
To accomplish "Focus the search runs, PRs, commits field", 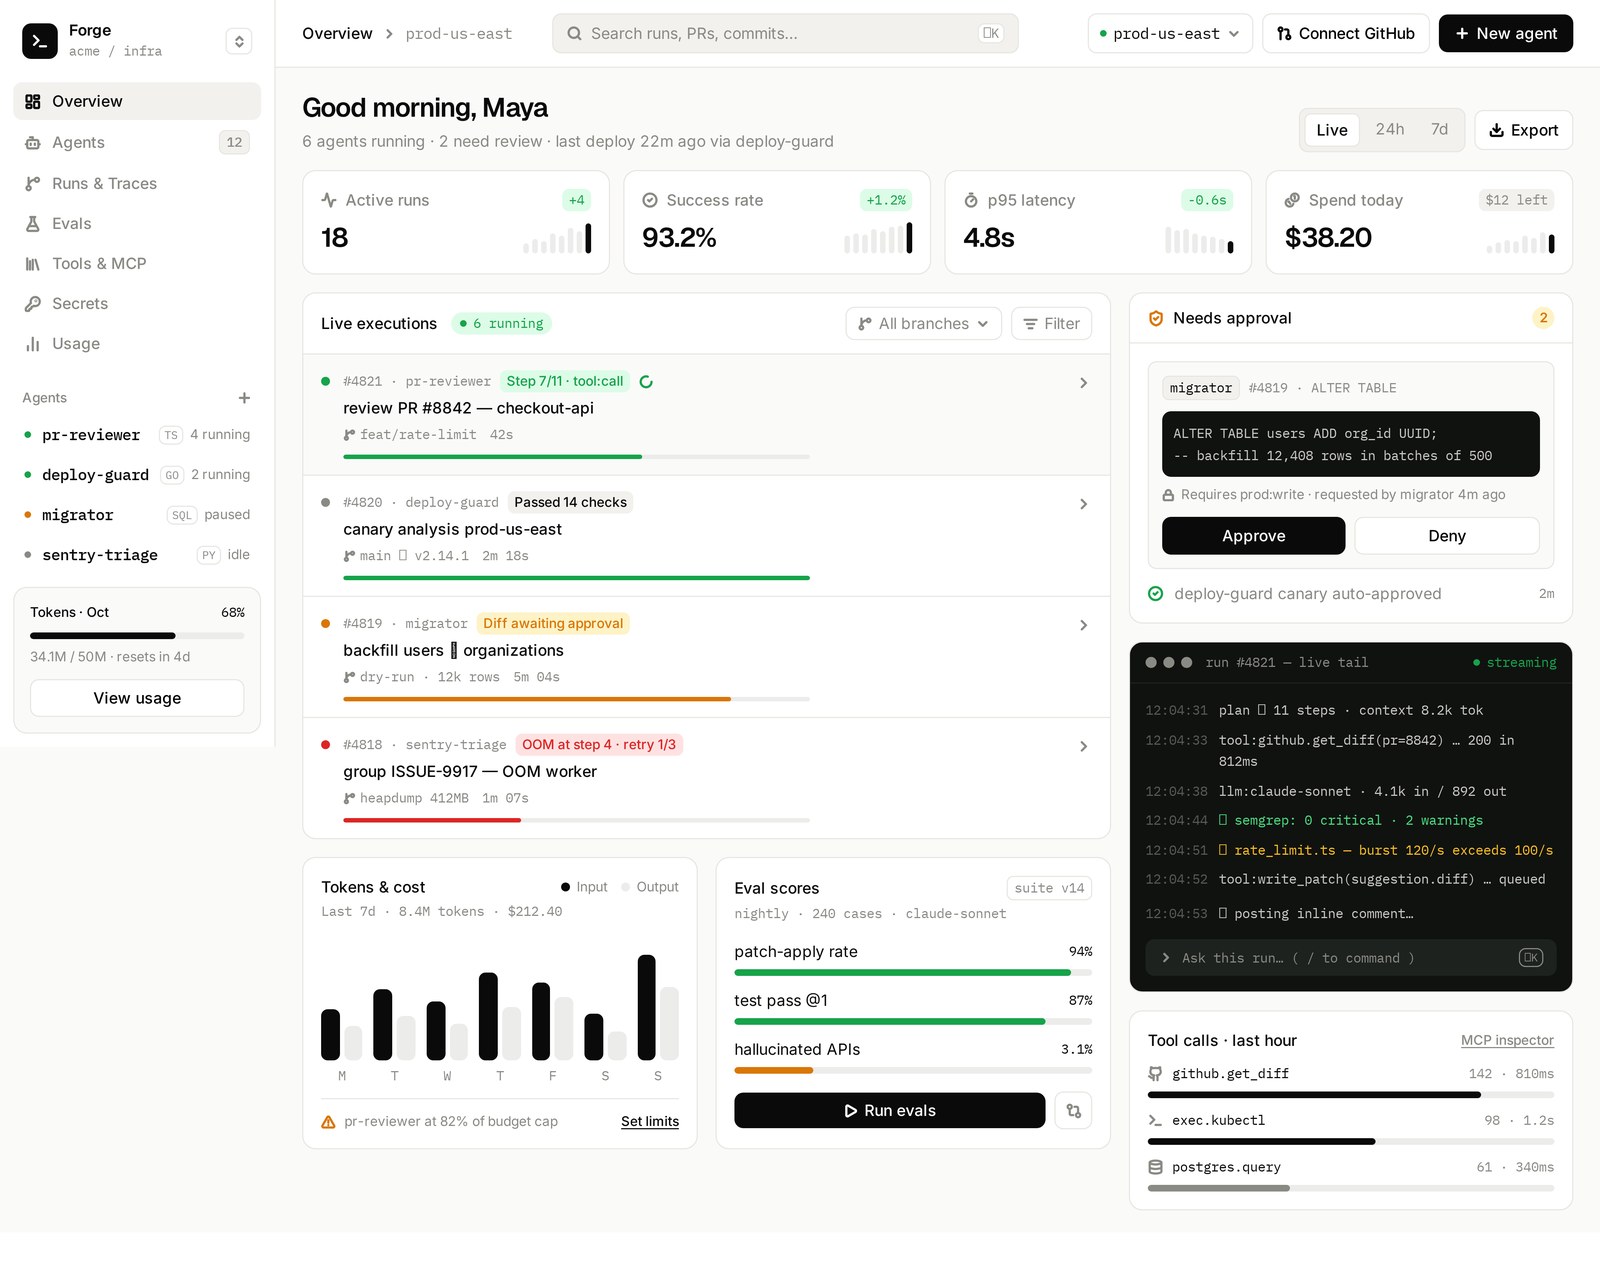I will (x=785, y=34).
